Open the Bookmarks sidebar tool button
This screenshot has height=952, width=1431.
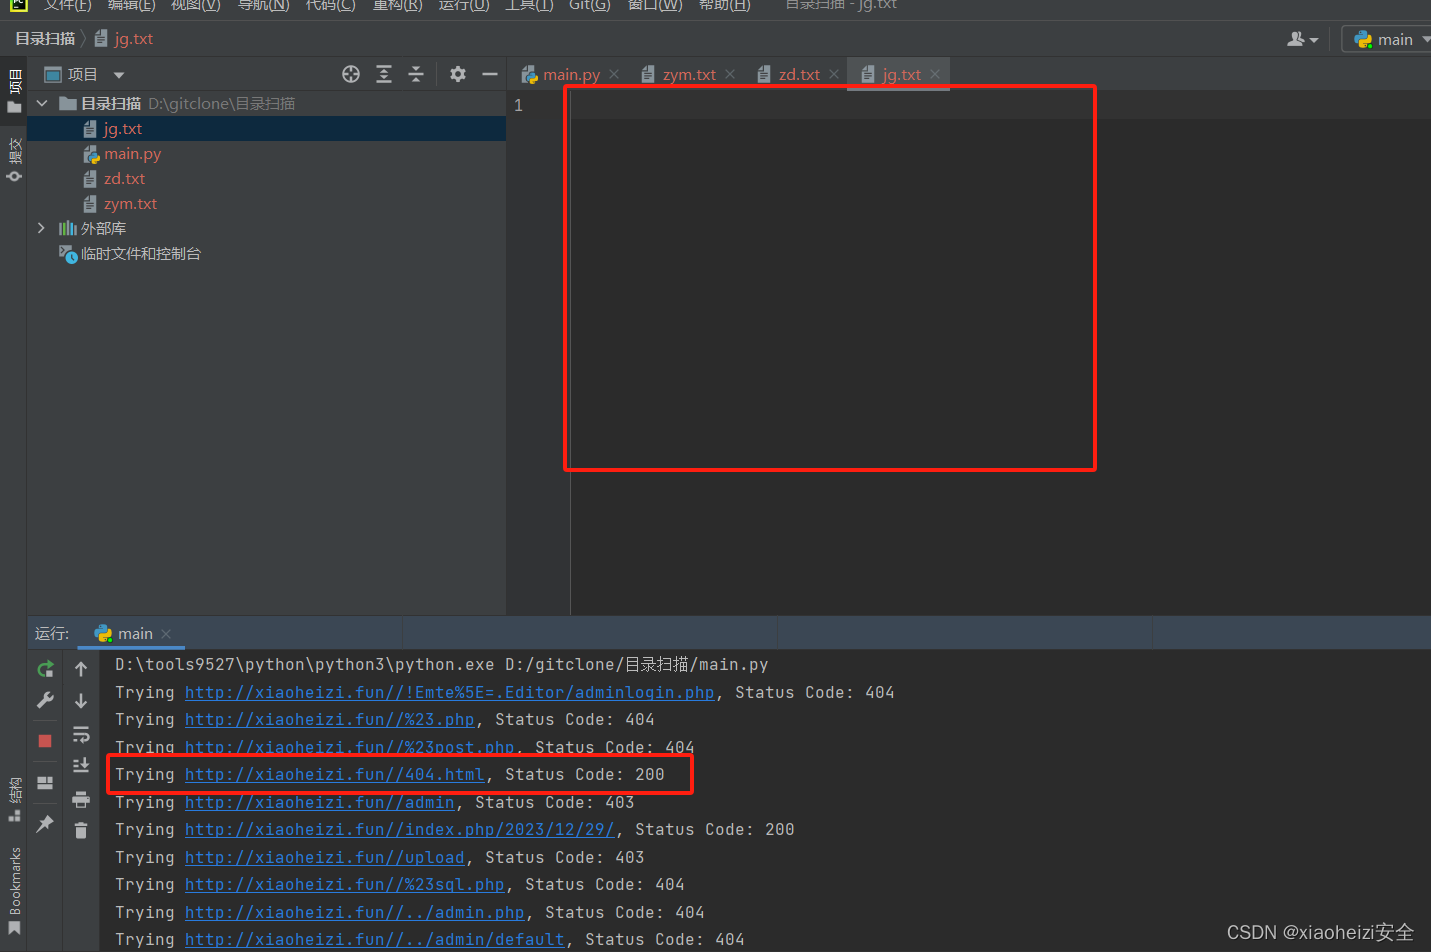click(x=14, y=891)
